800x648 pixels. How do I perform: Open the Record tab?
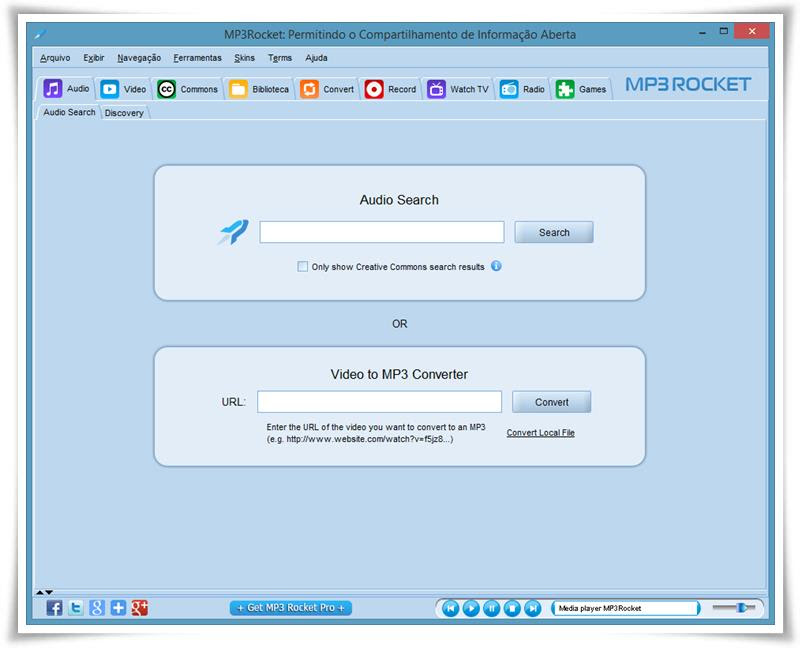coord(390,89)
